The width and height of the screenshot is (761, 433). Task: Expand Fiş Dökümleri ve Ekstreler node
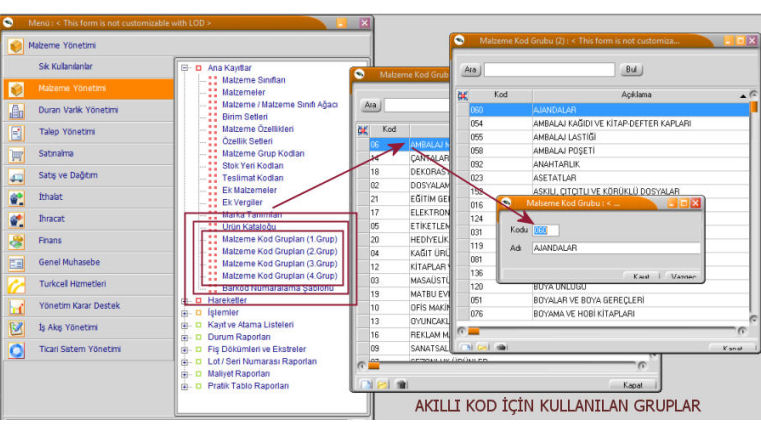click(x=184, y=350)
